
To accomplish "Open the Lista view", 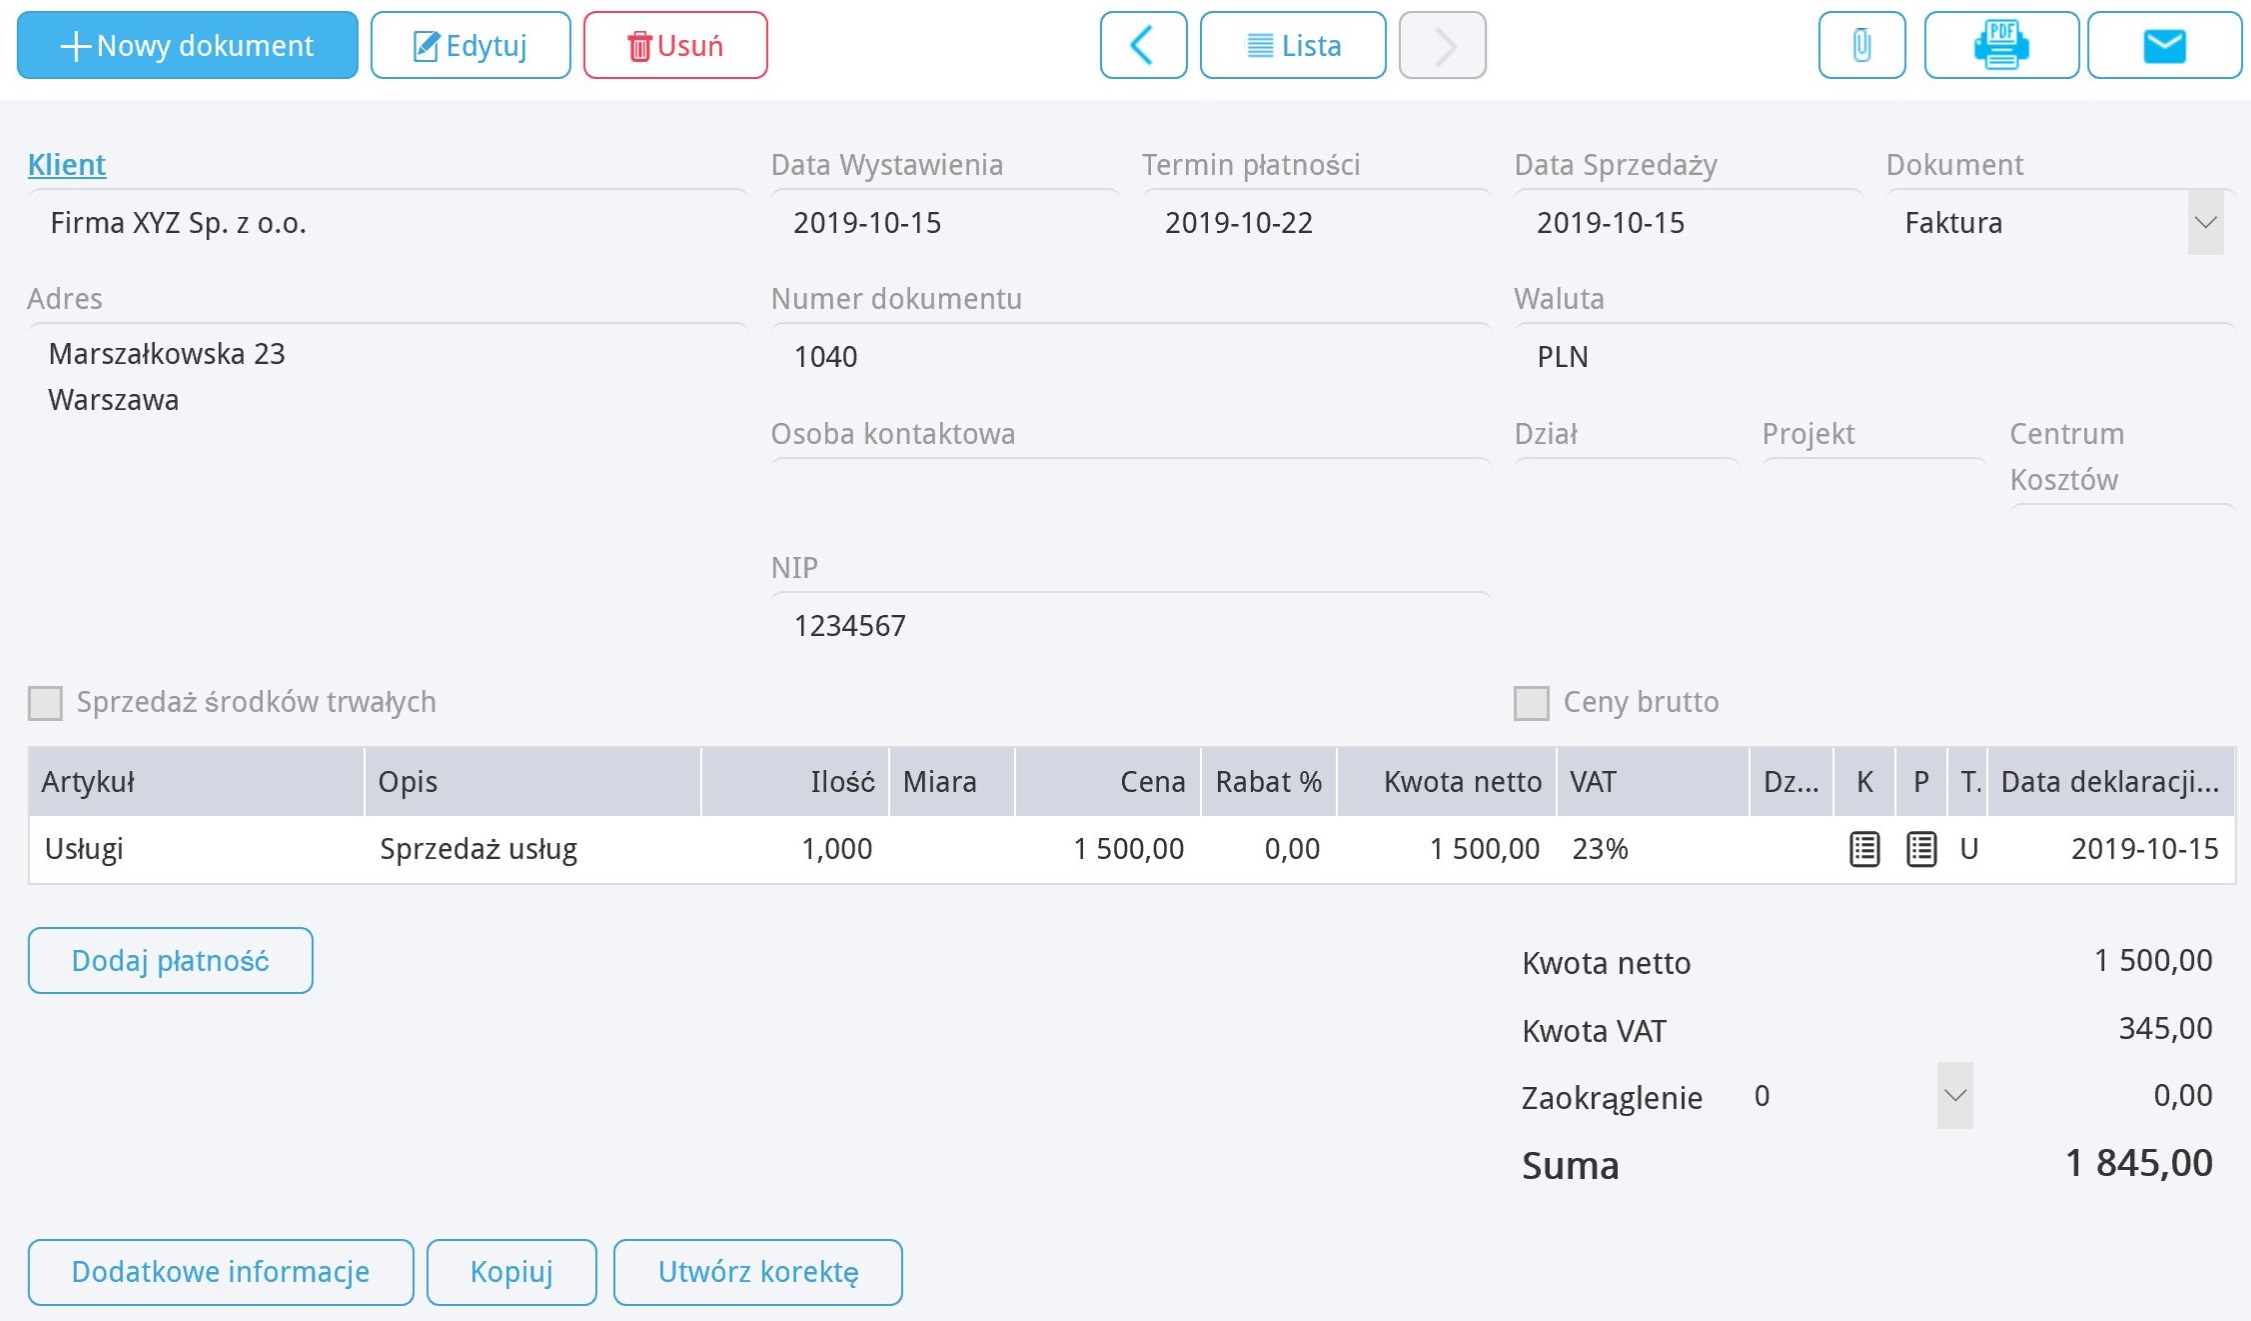I will 1292,45.
